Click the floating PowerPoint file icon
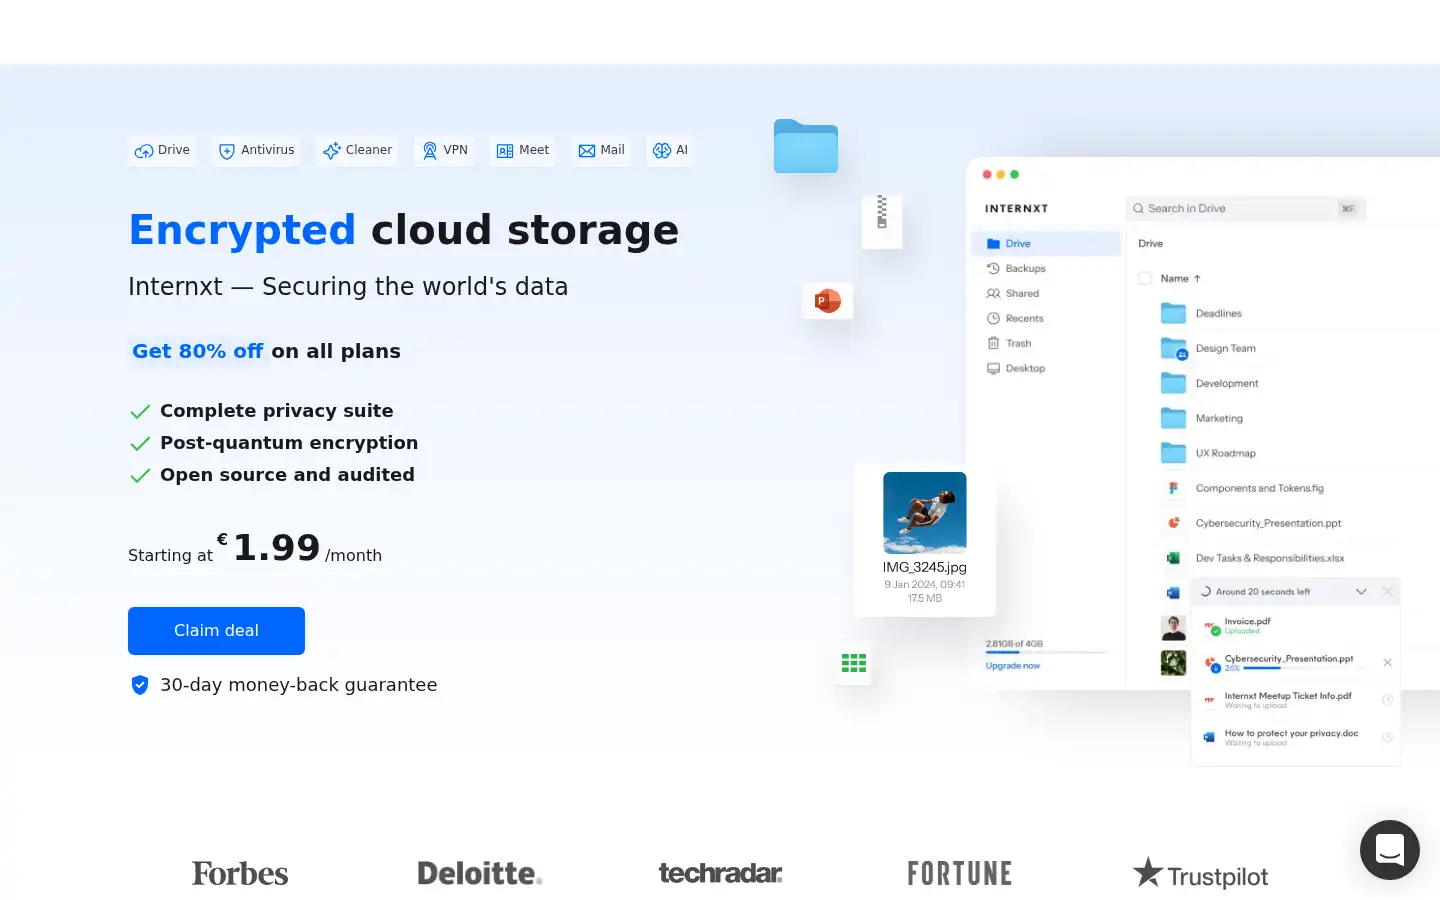Screen dimensions: 1440x900 point(828,300)
